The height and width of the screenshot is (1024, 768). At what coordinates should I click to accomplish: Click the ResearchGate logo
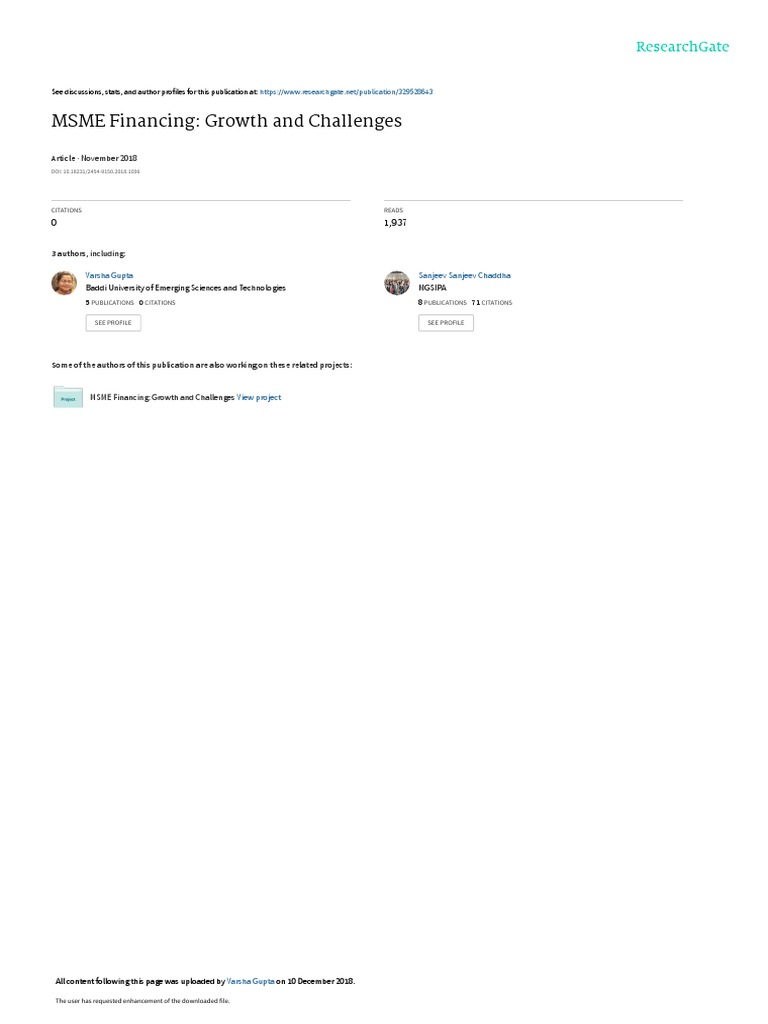point(682,47)
